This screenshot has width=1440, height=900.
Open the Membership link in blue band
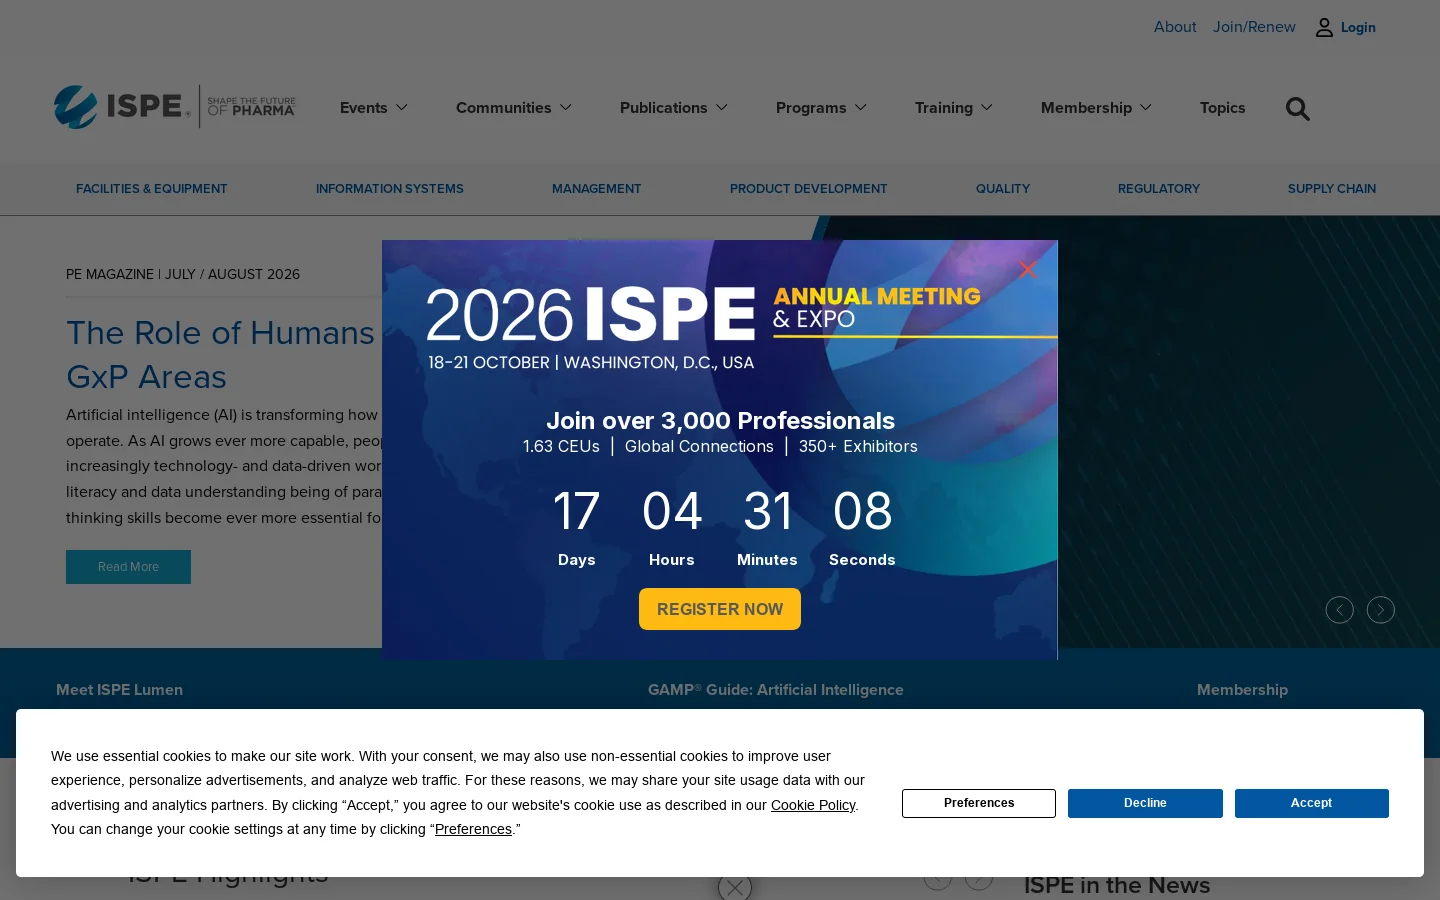[1242, 689]
